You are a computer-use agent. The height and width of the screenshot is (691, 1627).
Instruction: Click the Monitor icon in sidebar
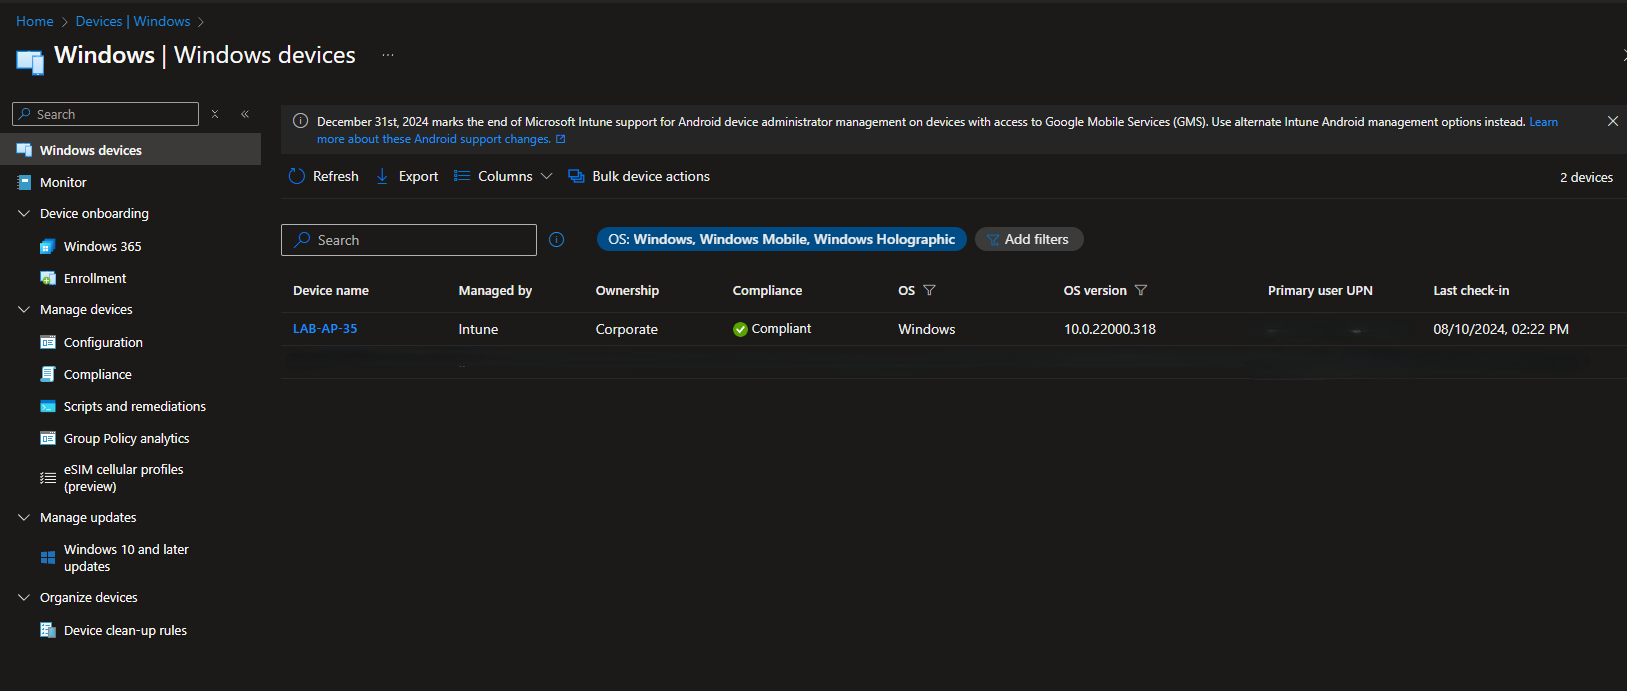tap(24, 182)
